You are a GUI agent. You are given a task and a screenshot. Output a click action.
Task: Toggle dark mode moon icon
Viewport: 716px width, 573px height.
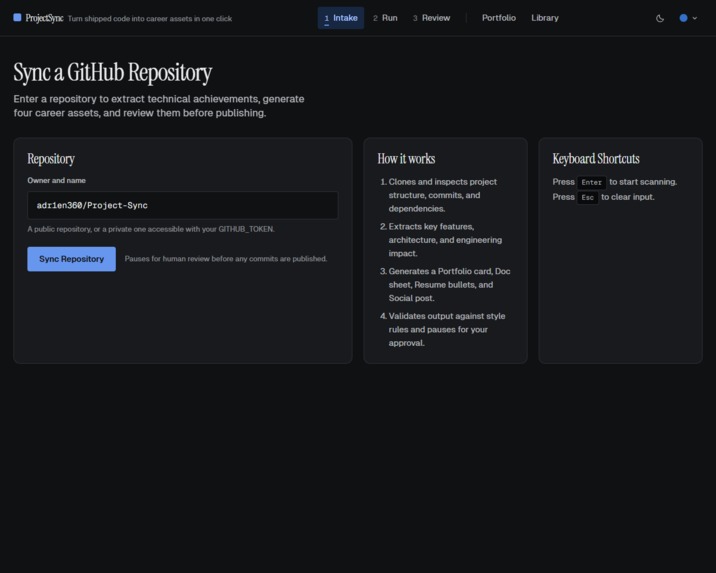tap(660, 18)
